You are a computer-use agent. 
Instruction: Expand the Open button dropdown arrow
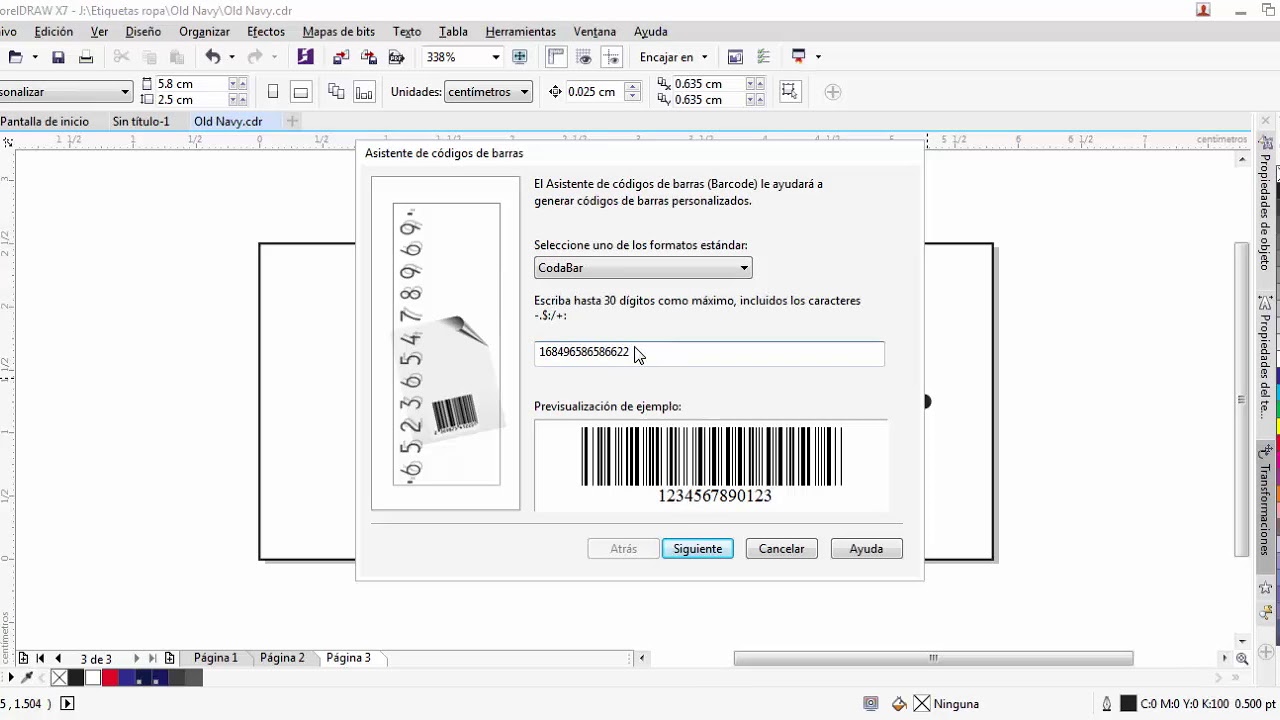click(35, 57)
